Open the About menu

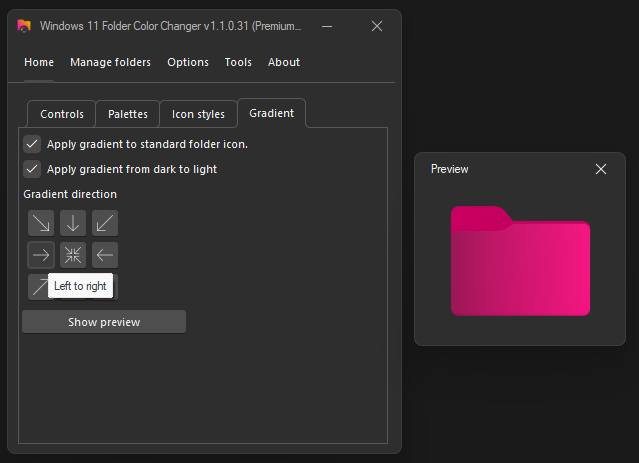tap(284, 62)
